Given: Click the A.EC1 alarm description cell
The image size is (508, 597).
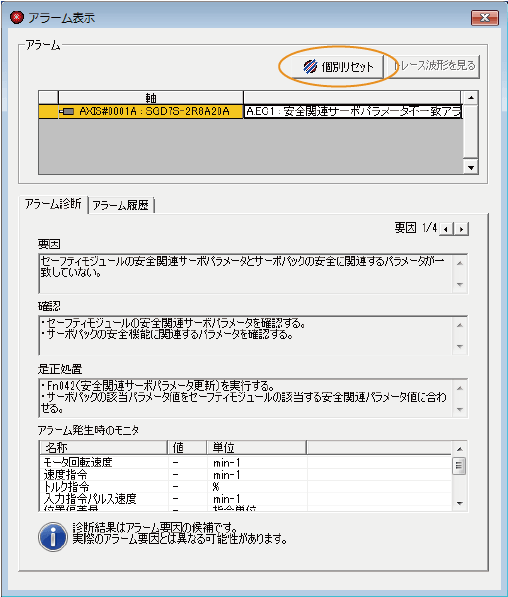Looking at the screenshot, I should coord(353,112).
